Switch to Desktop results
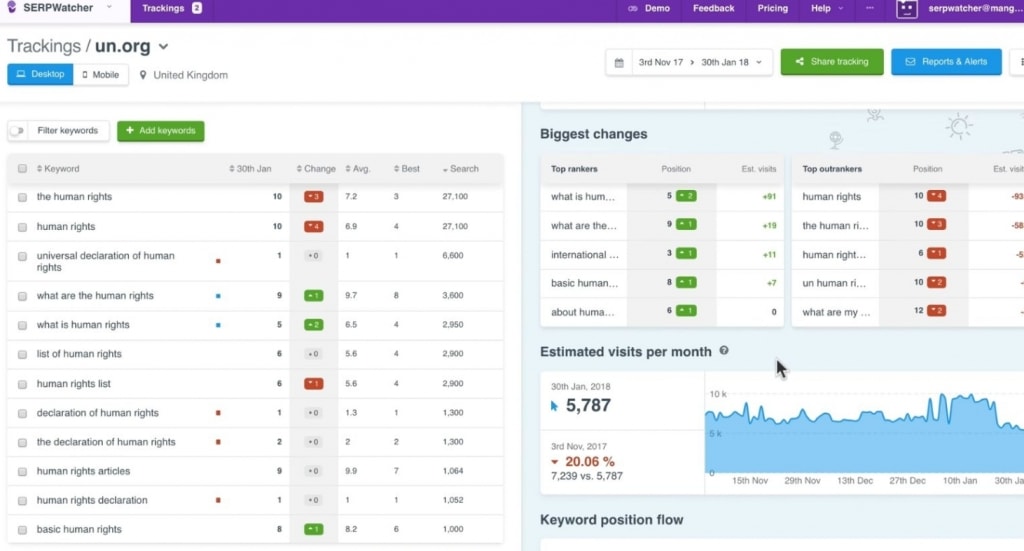Viewport: 1024px width, 551px height. tap(40, 74)
